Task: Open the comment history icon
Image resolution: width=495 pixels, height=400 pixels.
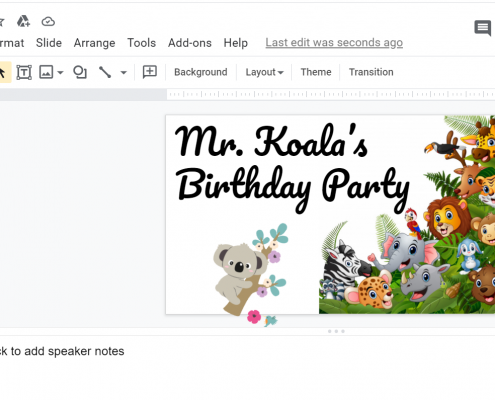Action: (x=483, y=28)
